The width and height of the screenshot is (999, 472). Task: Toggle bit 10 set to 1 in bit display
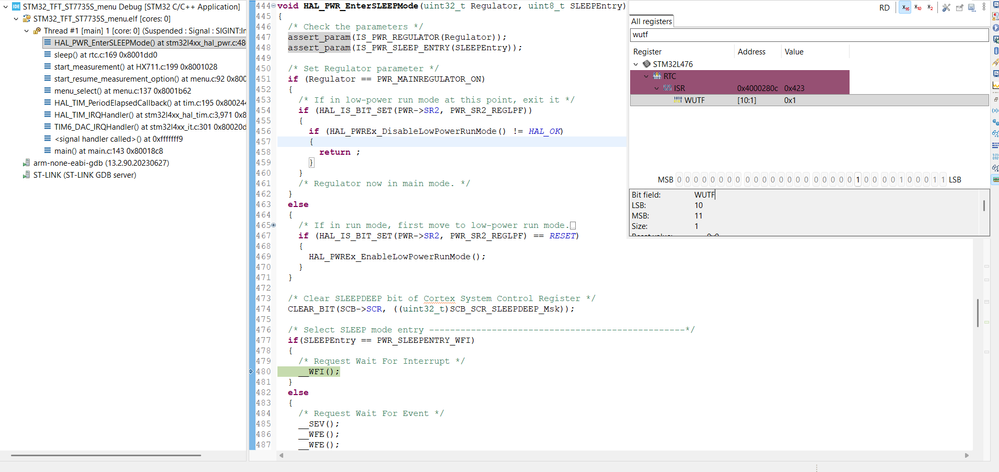click(x=859, y=178)
